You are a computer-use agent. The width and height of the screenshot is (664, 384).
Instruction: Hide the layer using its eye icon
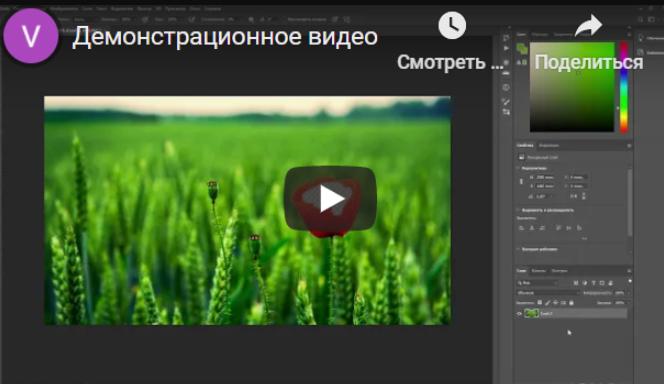click(x=519, y=314)
